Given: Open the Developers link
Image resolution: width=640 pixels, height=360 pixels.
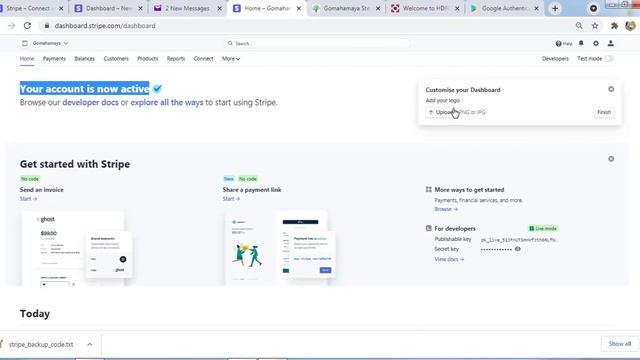Looking at the screenshot, I should [555, 59].
